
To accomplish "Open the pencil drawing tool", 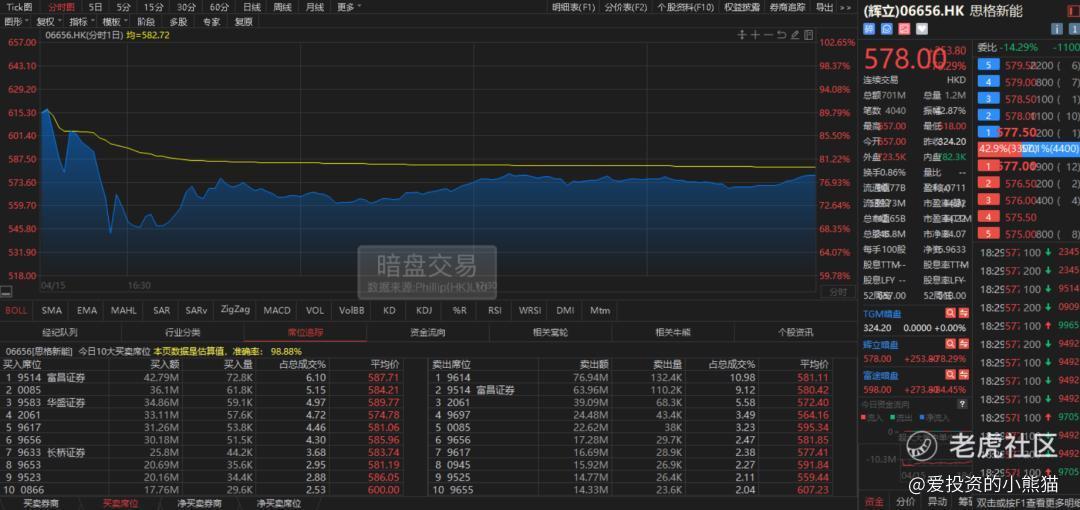I will coord(796,34).
